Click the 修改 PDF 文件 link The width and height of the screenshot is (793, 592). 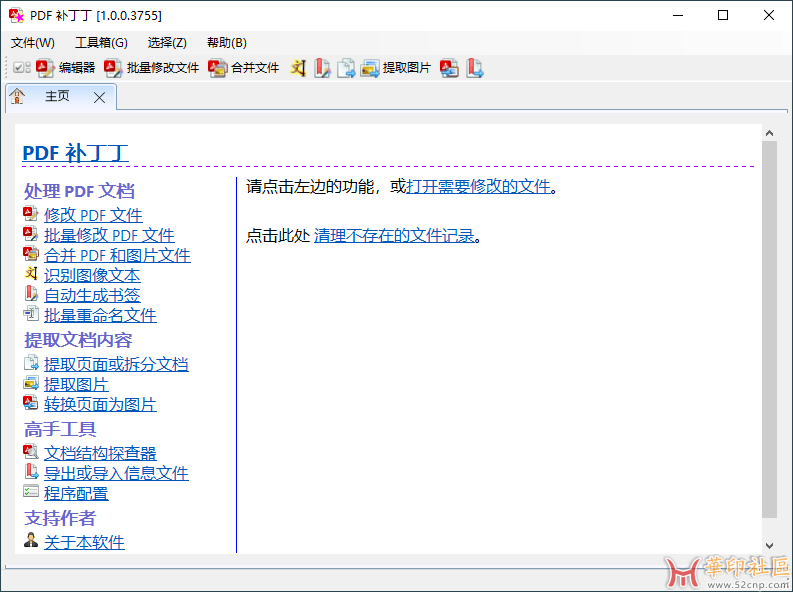93,215
